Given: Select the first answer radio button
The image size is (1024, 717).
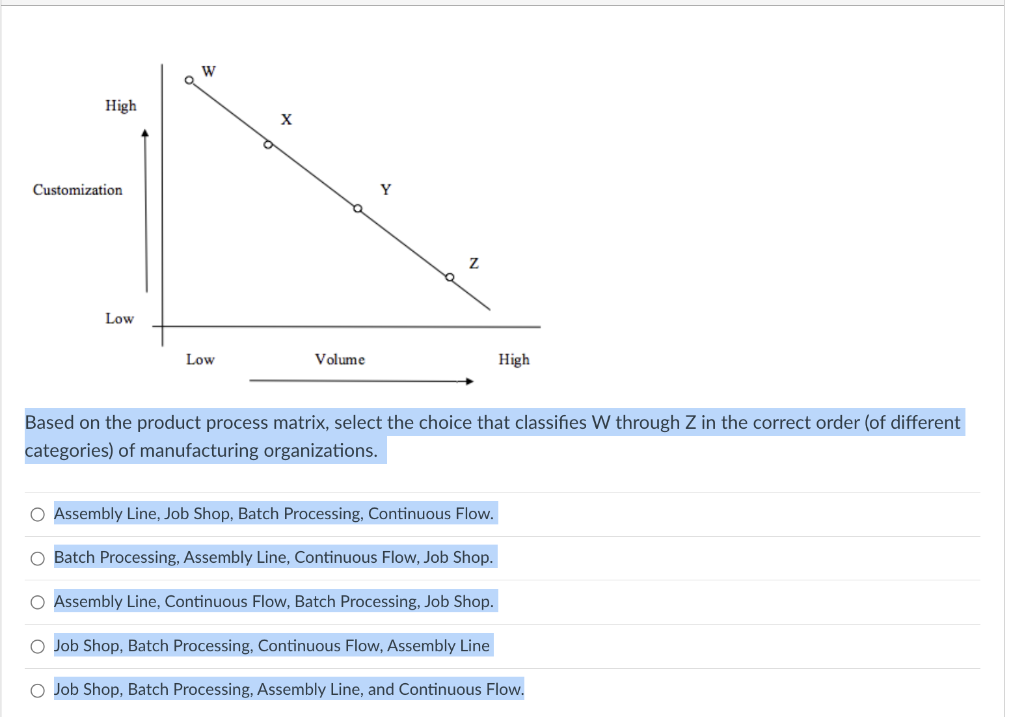Looking at the screenshot, I should coord(36,513).
